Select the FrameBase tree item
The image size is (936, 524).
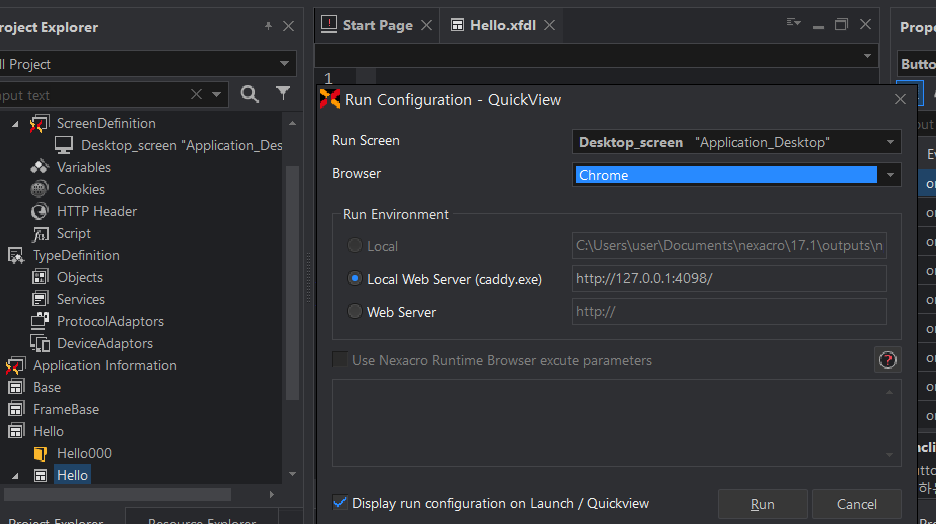66,409
